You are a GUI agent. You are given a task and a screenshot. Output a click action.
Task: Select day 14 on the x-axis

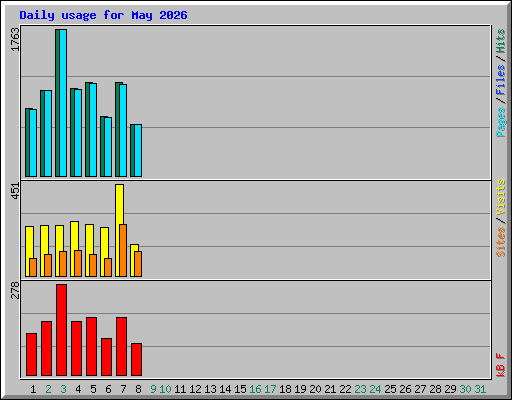(x=225, y=389)
